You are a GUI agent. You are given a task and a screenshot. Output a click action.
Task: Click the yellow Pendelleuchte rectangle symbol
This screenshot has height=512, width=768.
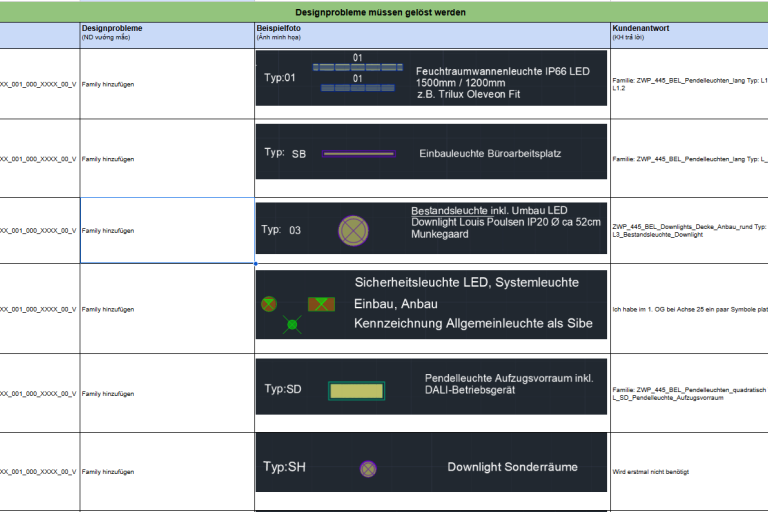point(357,390)
